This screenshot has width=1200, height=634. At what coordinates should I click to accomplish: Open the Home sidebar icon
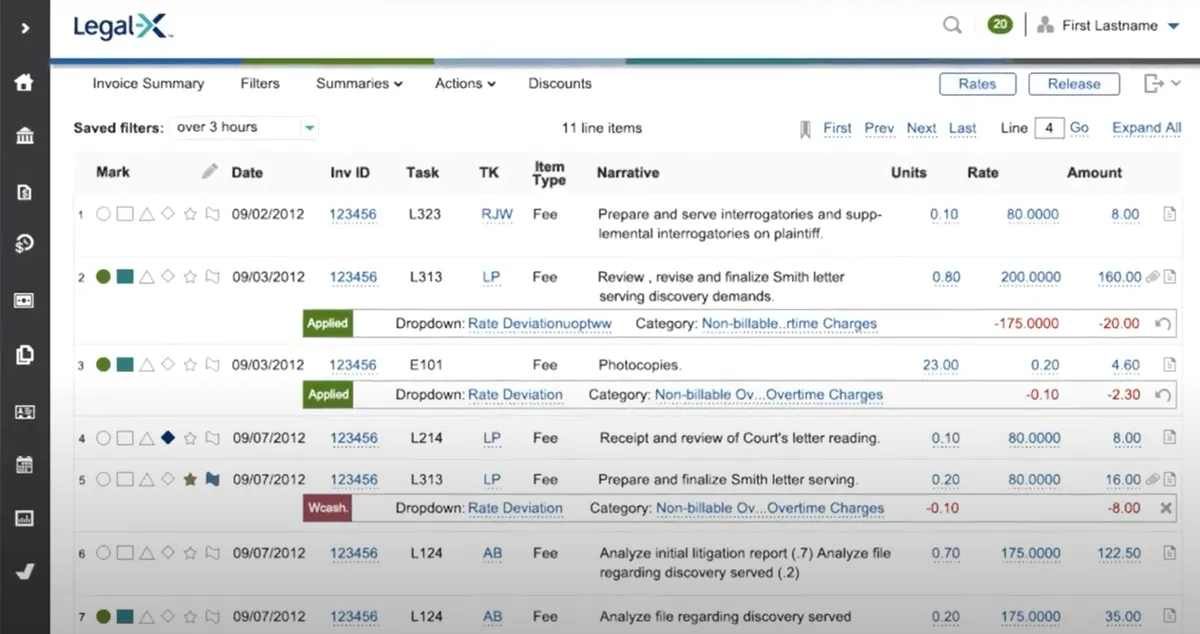coord(25,83)
